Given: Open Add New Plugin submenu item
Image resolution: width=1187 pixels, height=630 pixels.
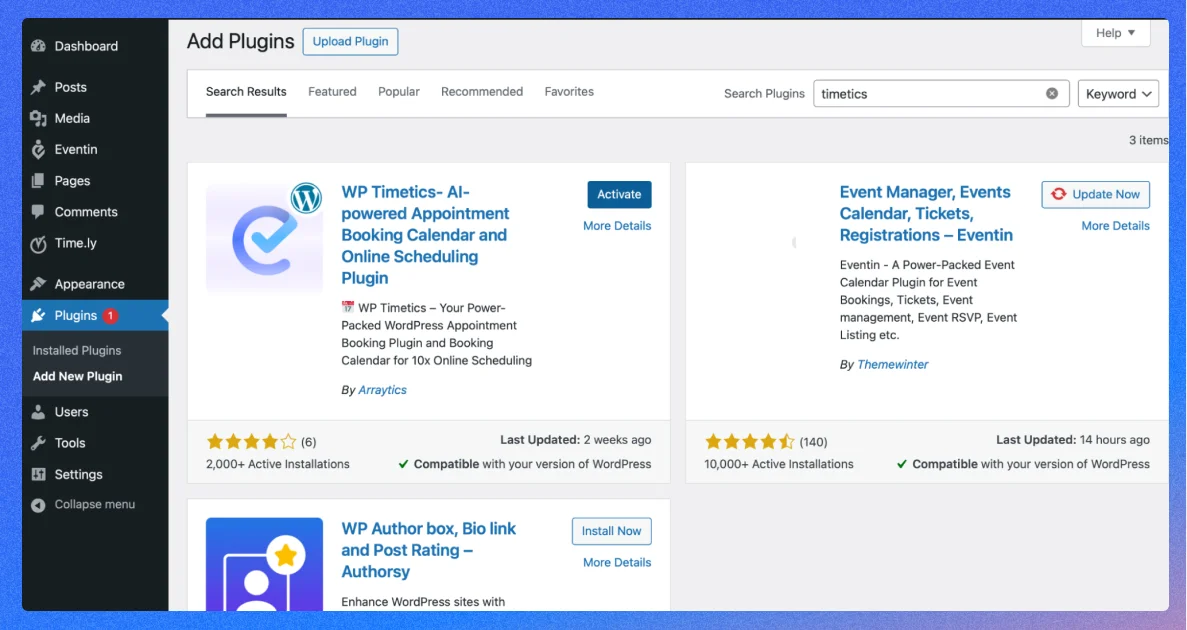Looking at the screenshot, I should coord(77,376).
